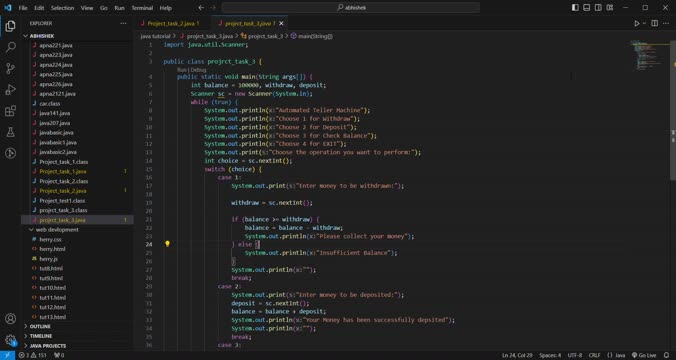Open editor More Actions ellipsis

[666, 23]
